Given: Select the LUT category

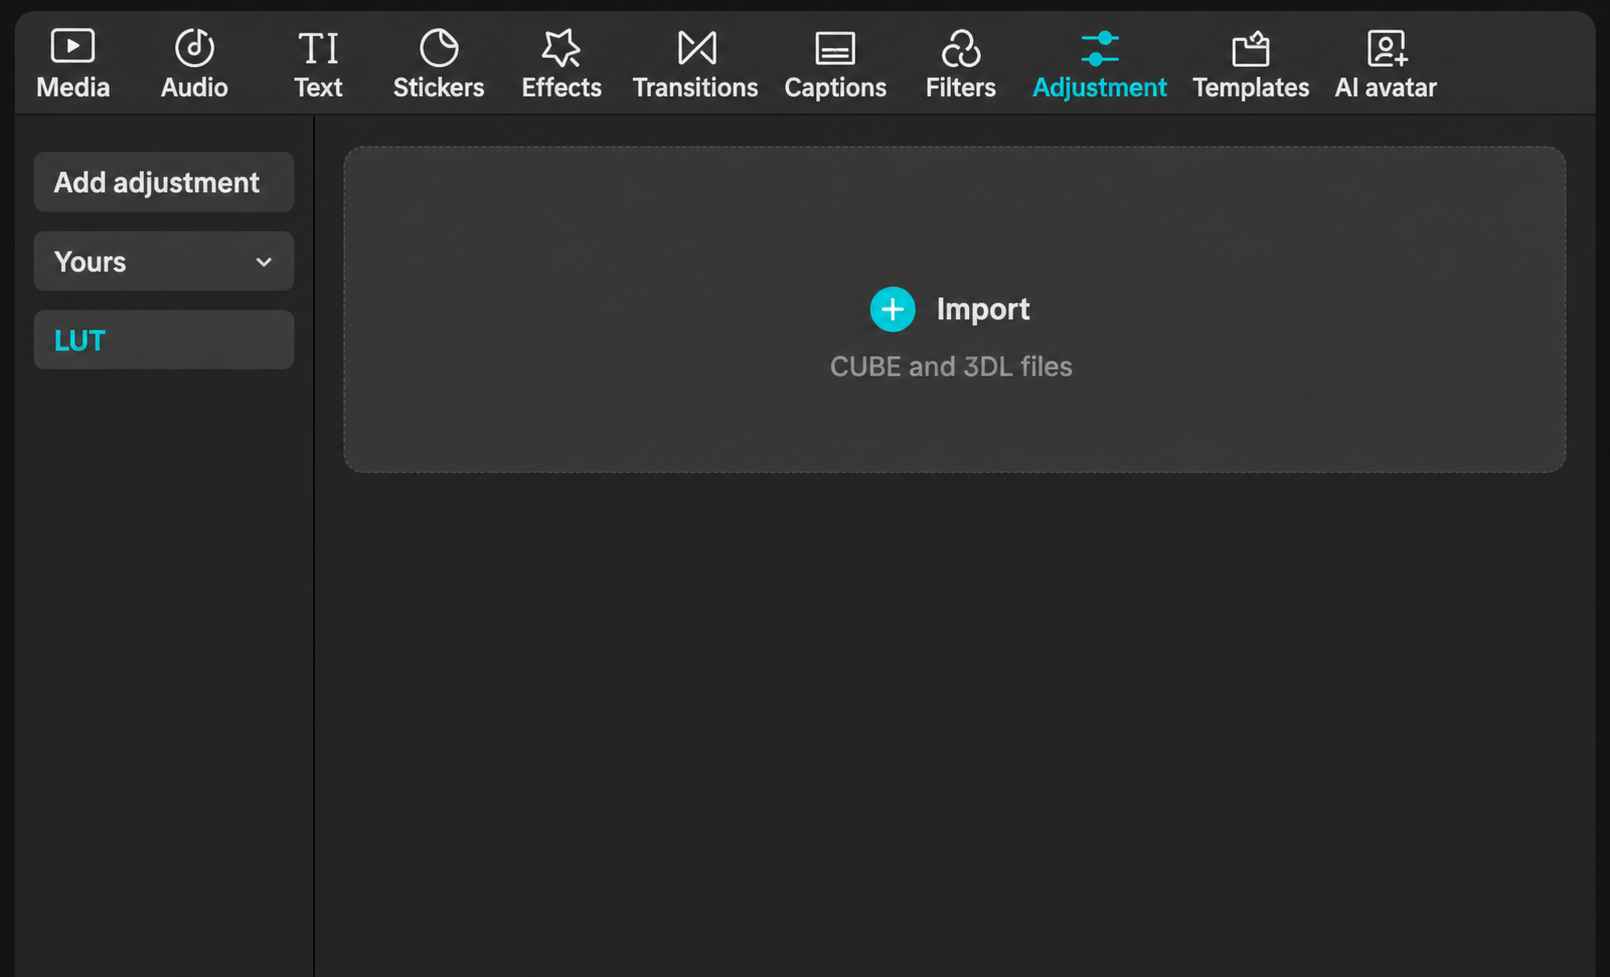Looking at the screenshot, I should 164,340.
